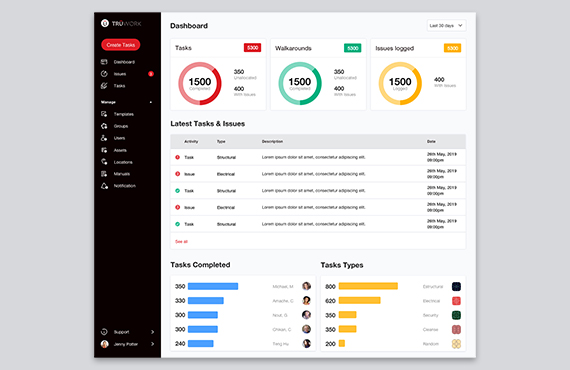Click the Structural task type icon
This screenshot has width=570, height=370.
[x=456, y=286]
